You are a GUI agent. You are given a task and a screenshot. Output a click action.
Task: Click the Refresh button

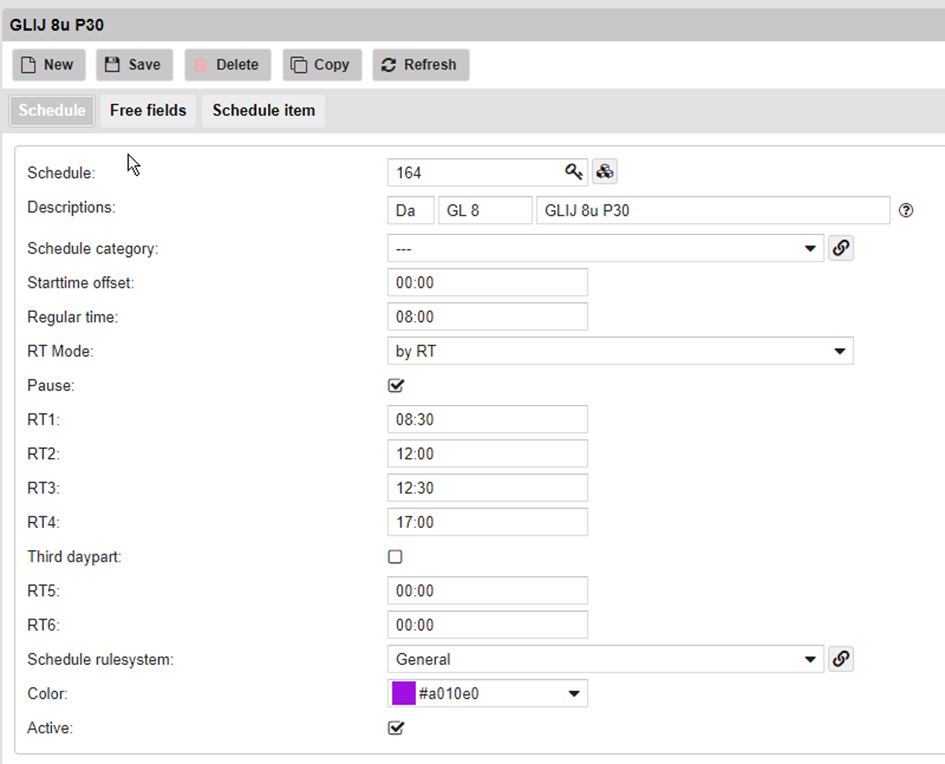[x=420, y=65]
